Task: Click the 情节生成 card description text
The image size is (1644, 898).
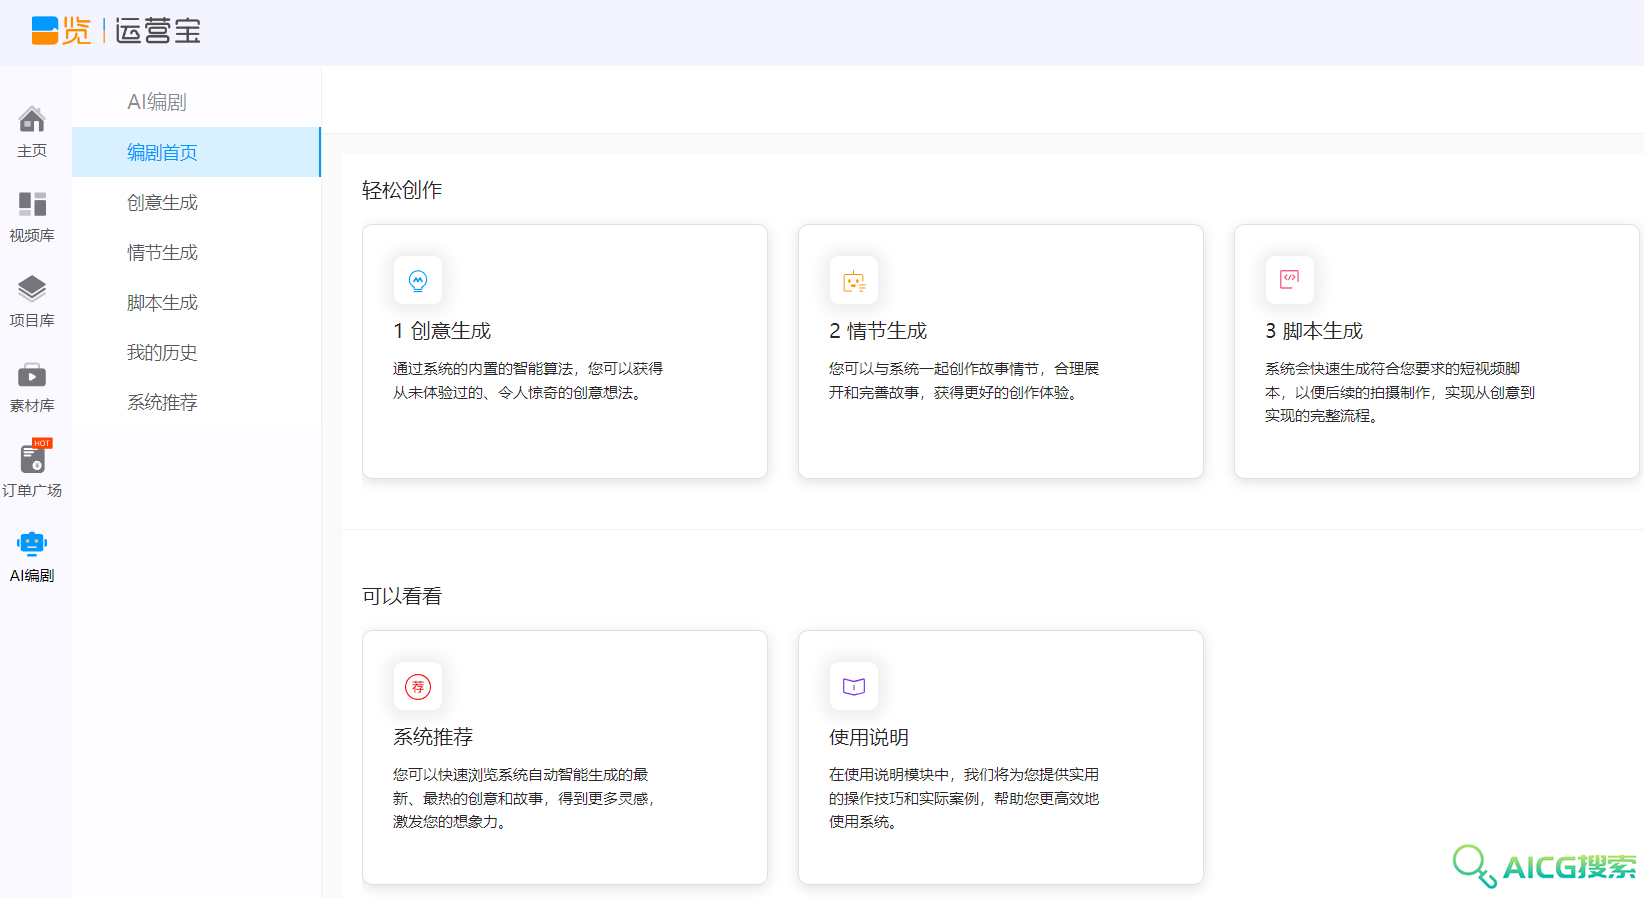Action: pyautogui.click(x=964, y=381)
